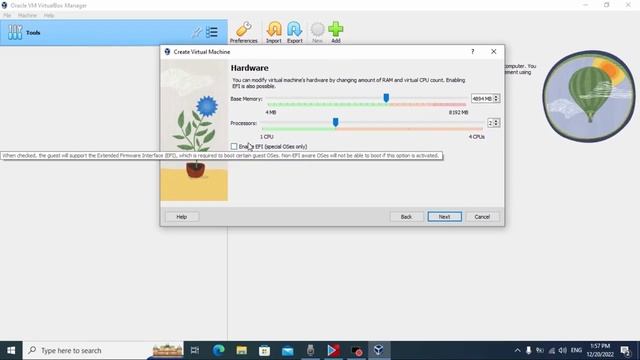Decrease Processors count with the down arrow
The height and width of the screenshot is (360, 640).
pos(496,125)
